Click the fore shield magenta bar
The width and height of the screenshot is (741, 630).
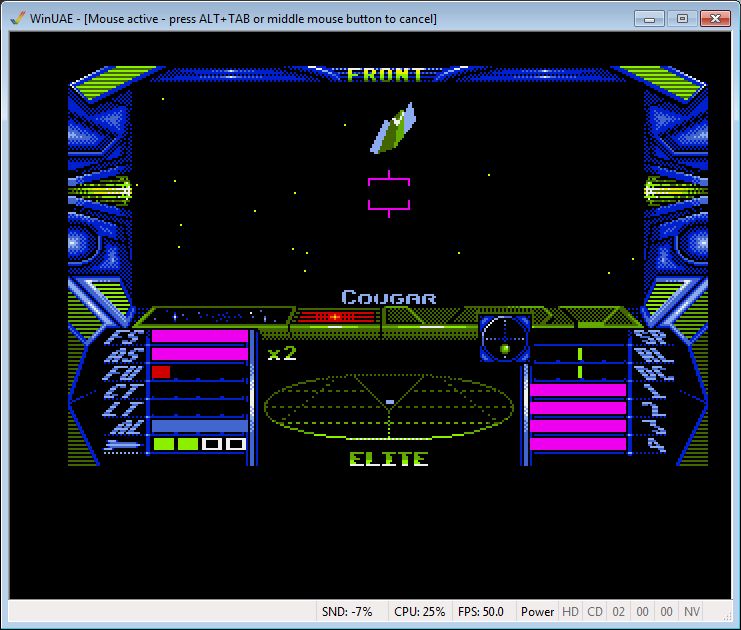pos(200,336)
